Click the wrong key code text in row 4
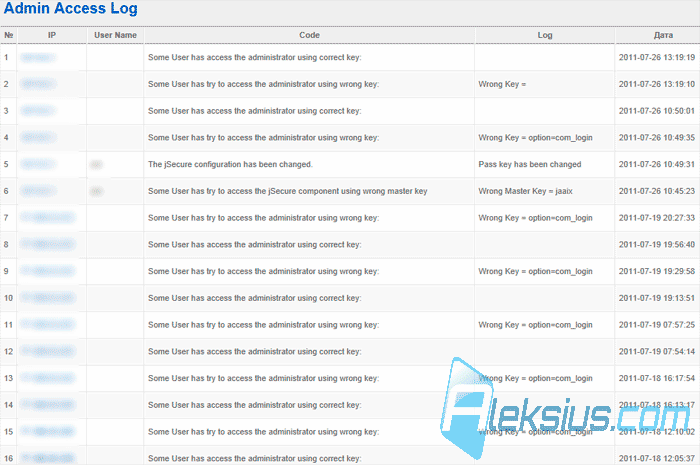700x465 pixels. click(x=263, y=137)
